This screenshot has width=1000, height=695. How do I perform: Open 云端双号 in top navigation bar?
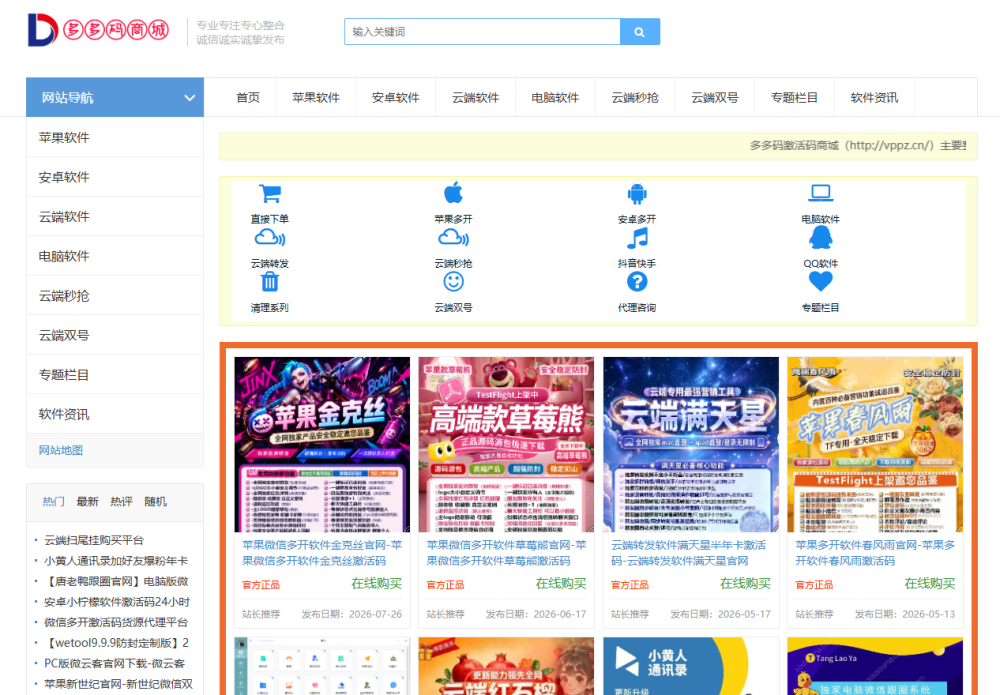pyautogui.click(x=714, y=98)
